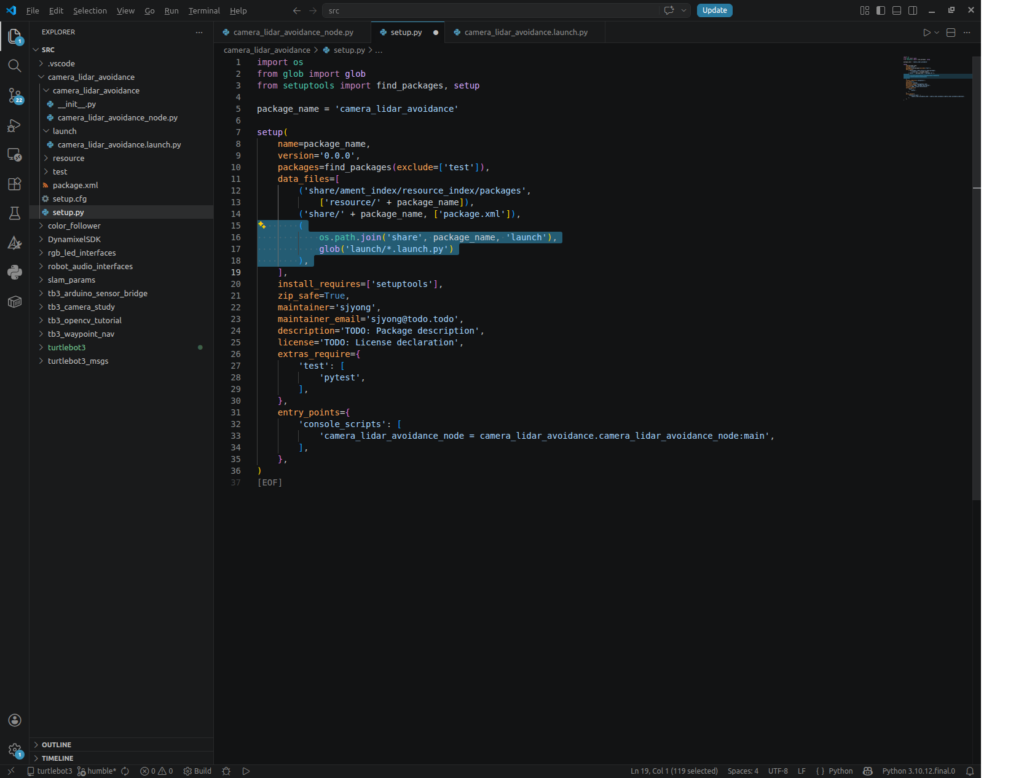Open Source Control view with 22 badge
The image size is (1024, 778).
click(14, 95)
